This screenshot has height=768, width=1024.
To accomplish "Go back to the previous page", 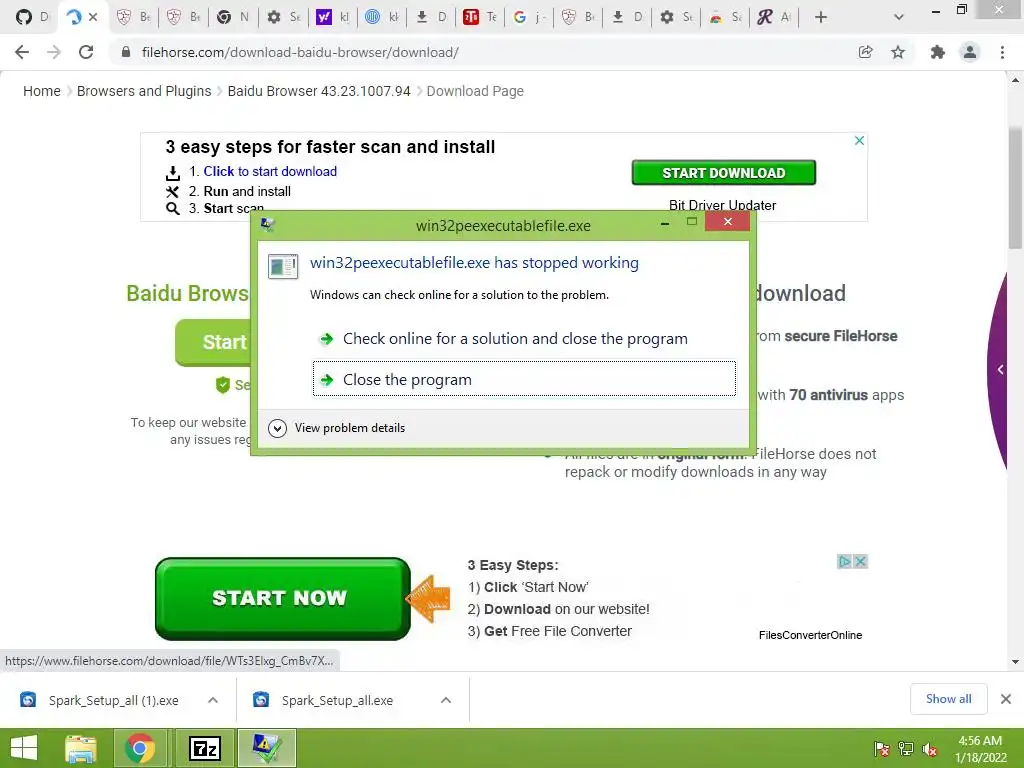I will (x=22, y=52).
